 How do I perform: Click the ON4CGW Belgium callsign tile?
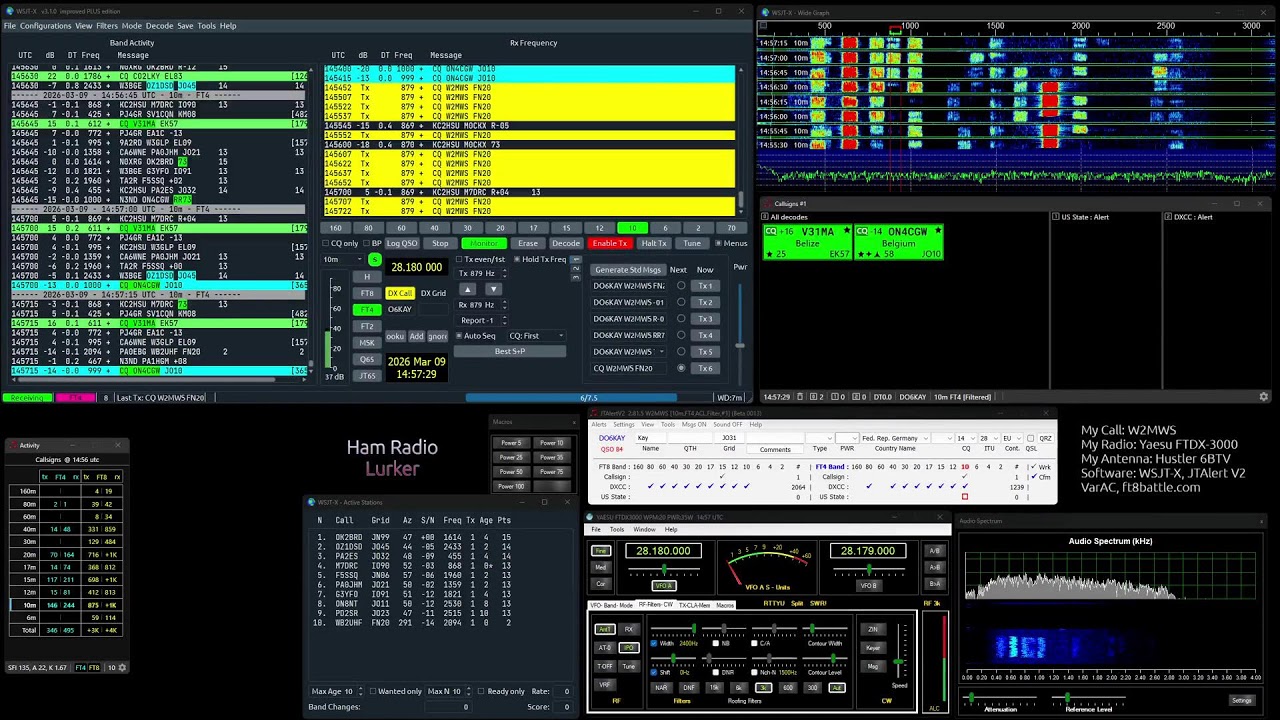[x=898, y=242]
